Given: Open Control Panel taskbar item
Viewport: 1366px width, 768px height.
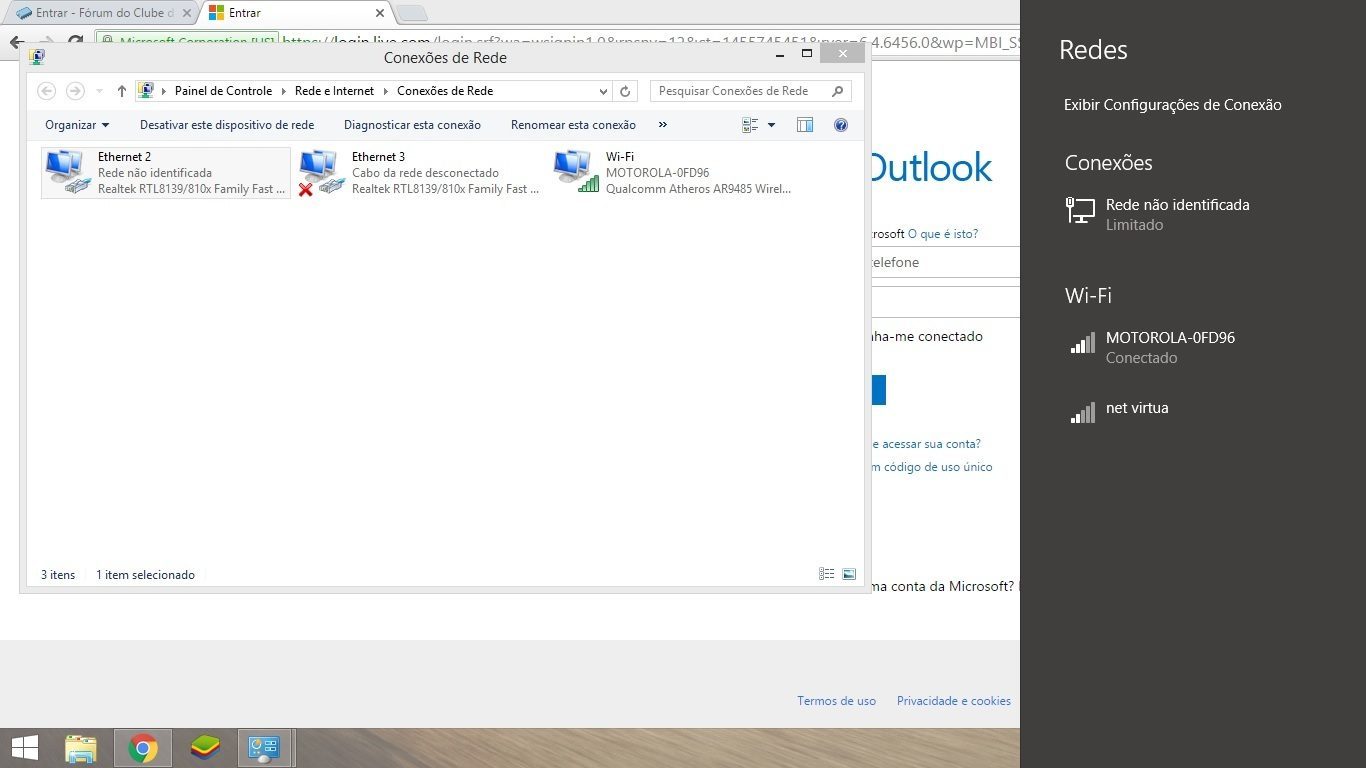Looking at the screenshot, I should [265, 748].
